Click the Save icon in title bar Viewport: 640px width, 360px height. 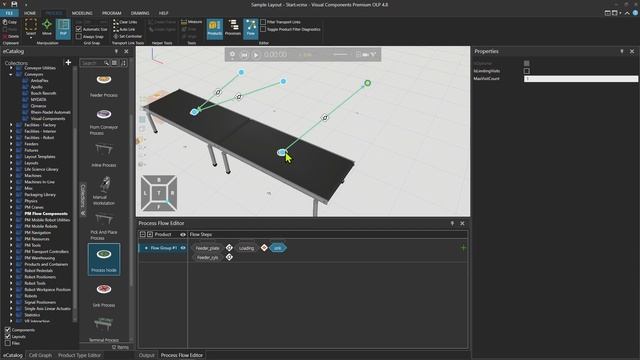(14, 4)
